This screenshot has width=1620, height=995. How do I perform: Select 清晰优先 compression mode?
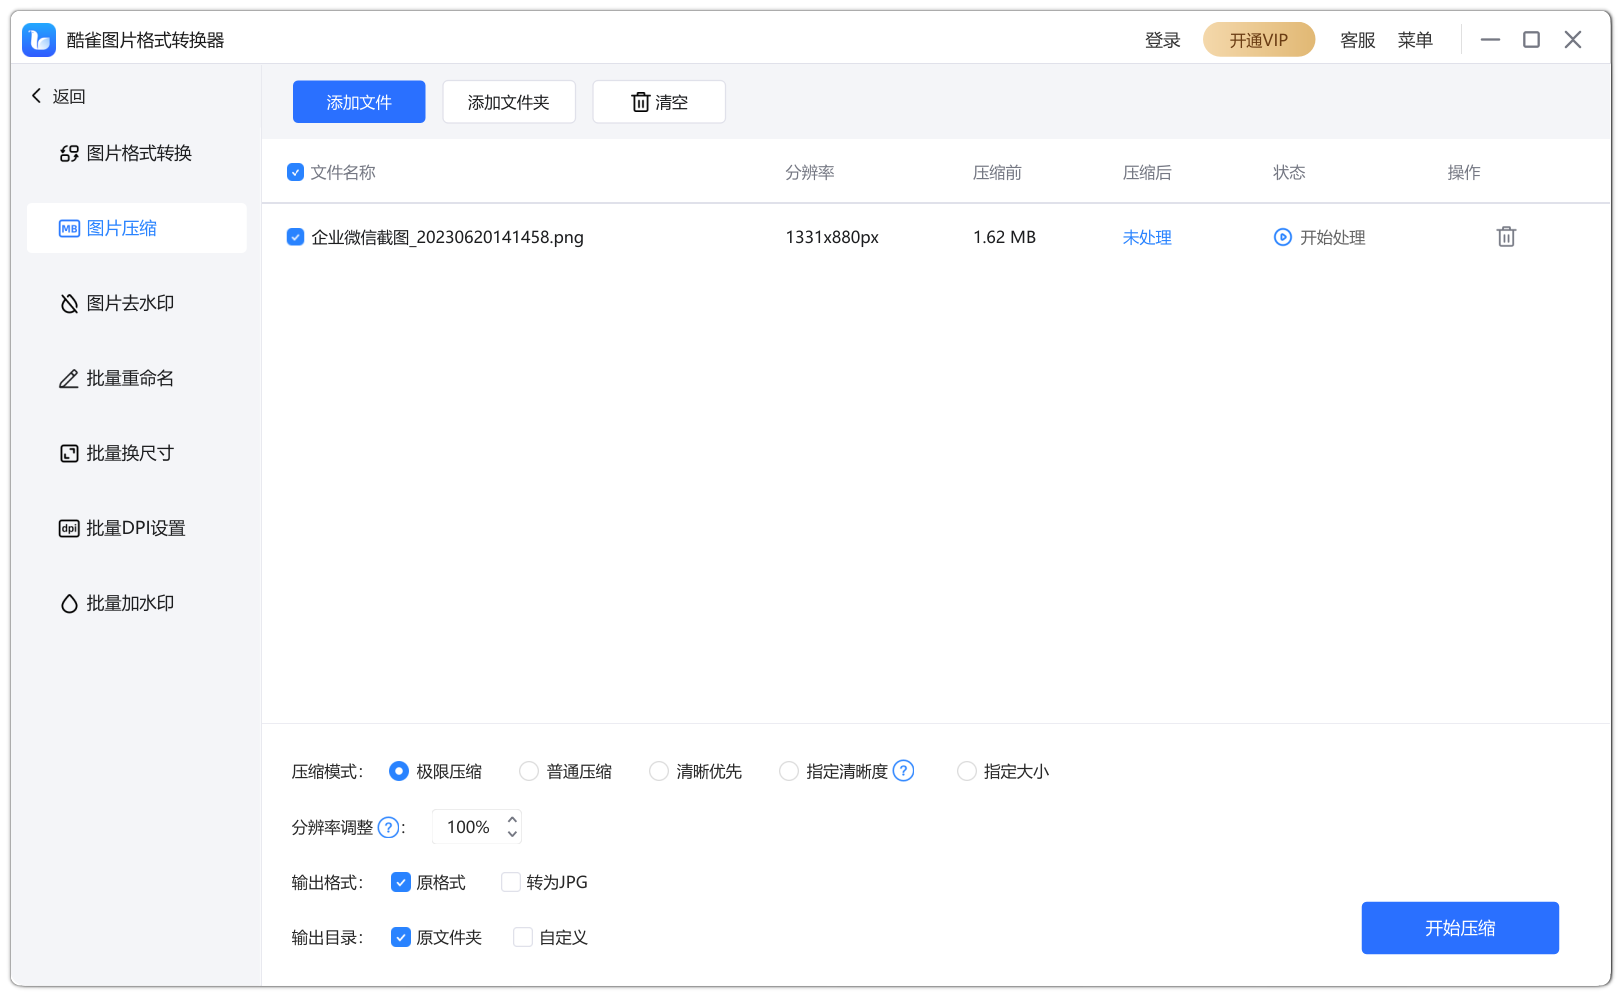click(659, 771)
